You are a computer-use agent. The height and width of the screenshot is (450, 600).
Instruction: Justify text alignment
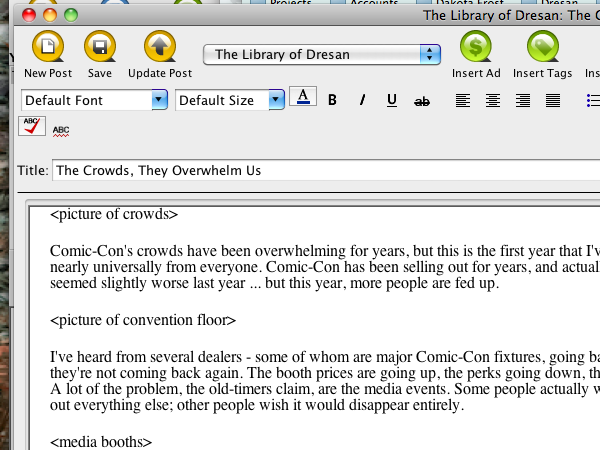[553, 101]
